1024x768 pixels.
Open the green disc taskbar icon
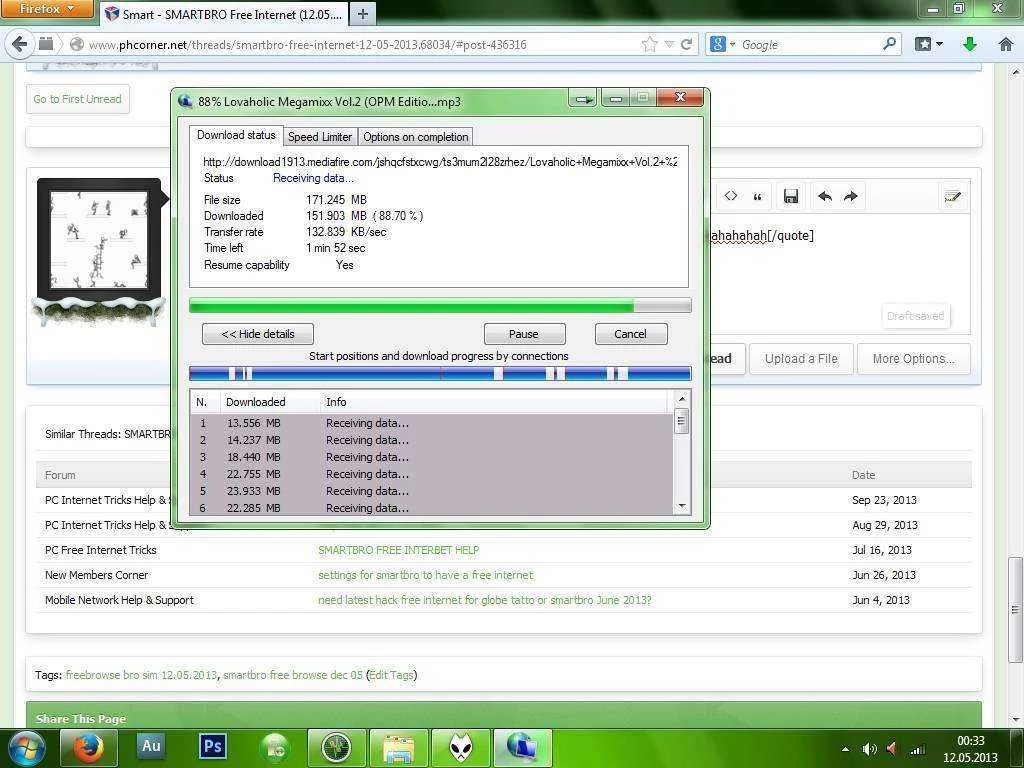275,748
